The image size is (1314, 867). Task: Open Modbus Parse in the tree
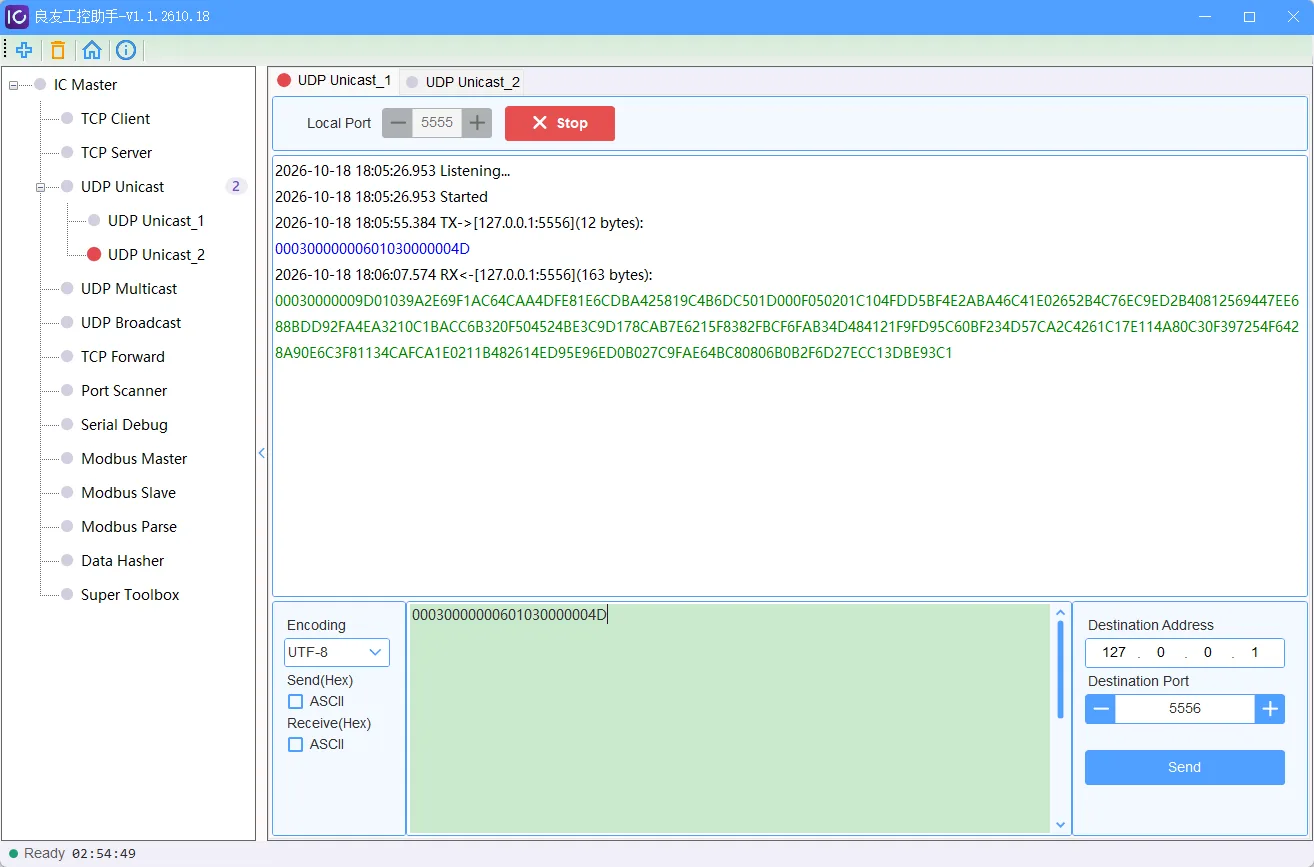click(129, 527)
